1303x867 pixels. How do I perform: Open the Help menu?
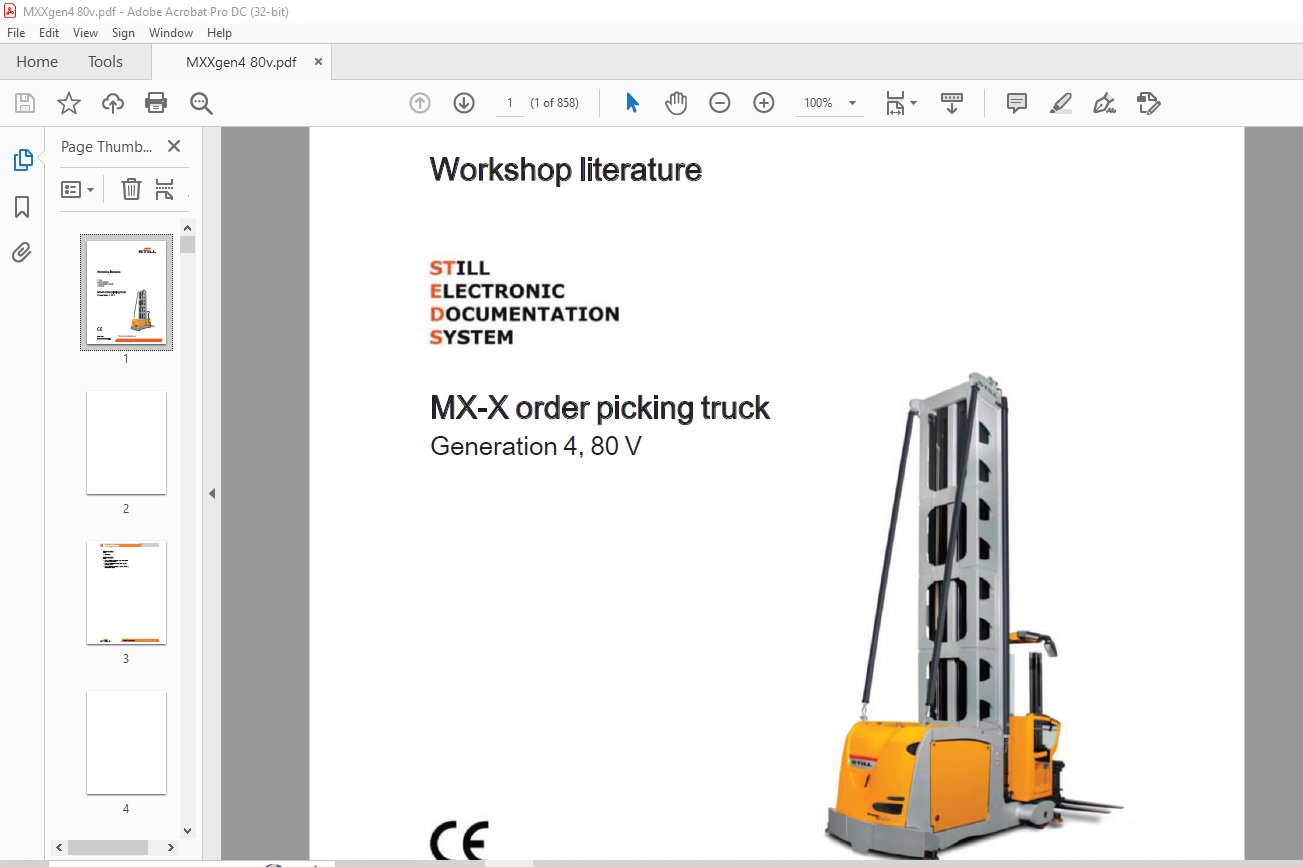click(x=219, y=33)
